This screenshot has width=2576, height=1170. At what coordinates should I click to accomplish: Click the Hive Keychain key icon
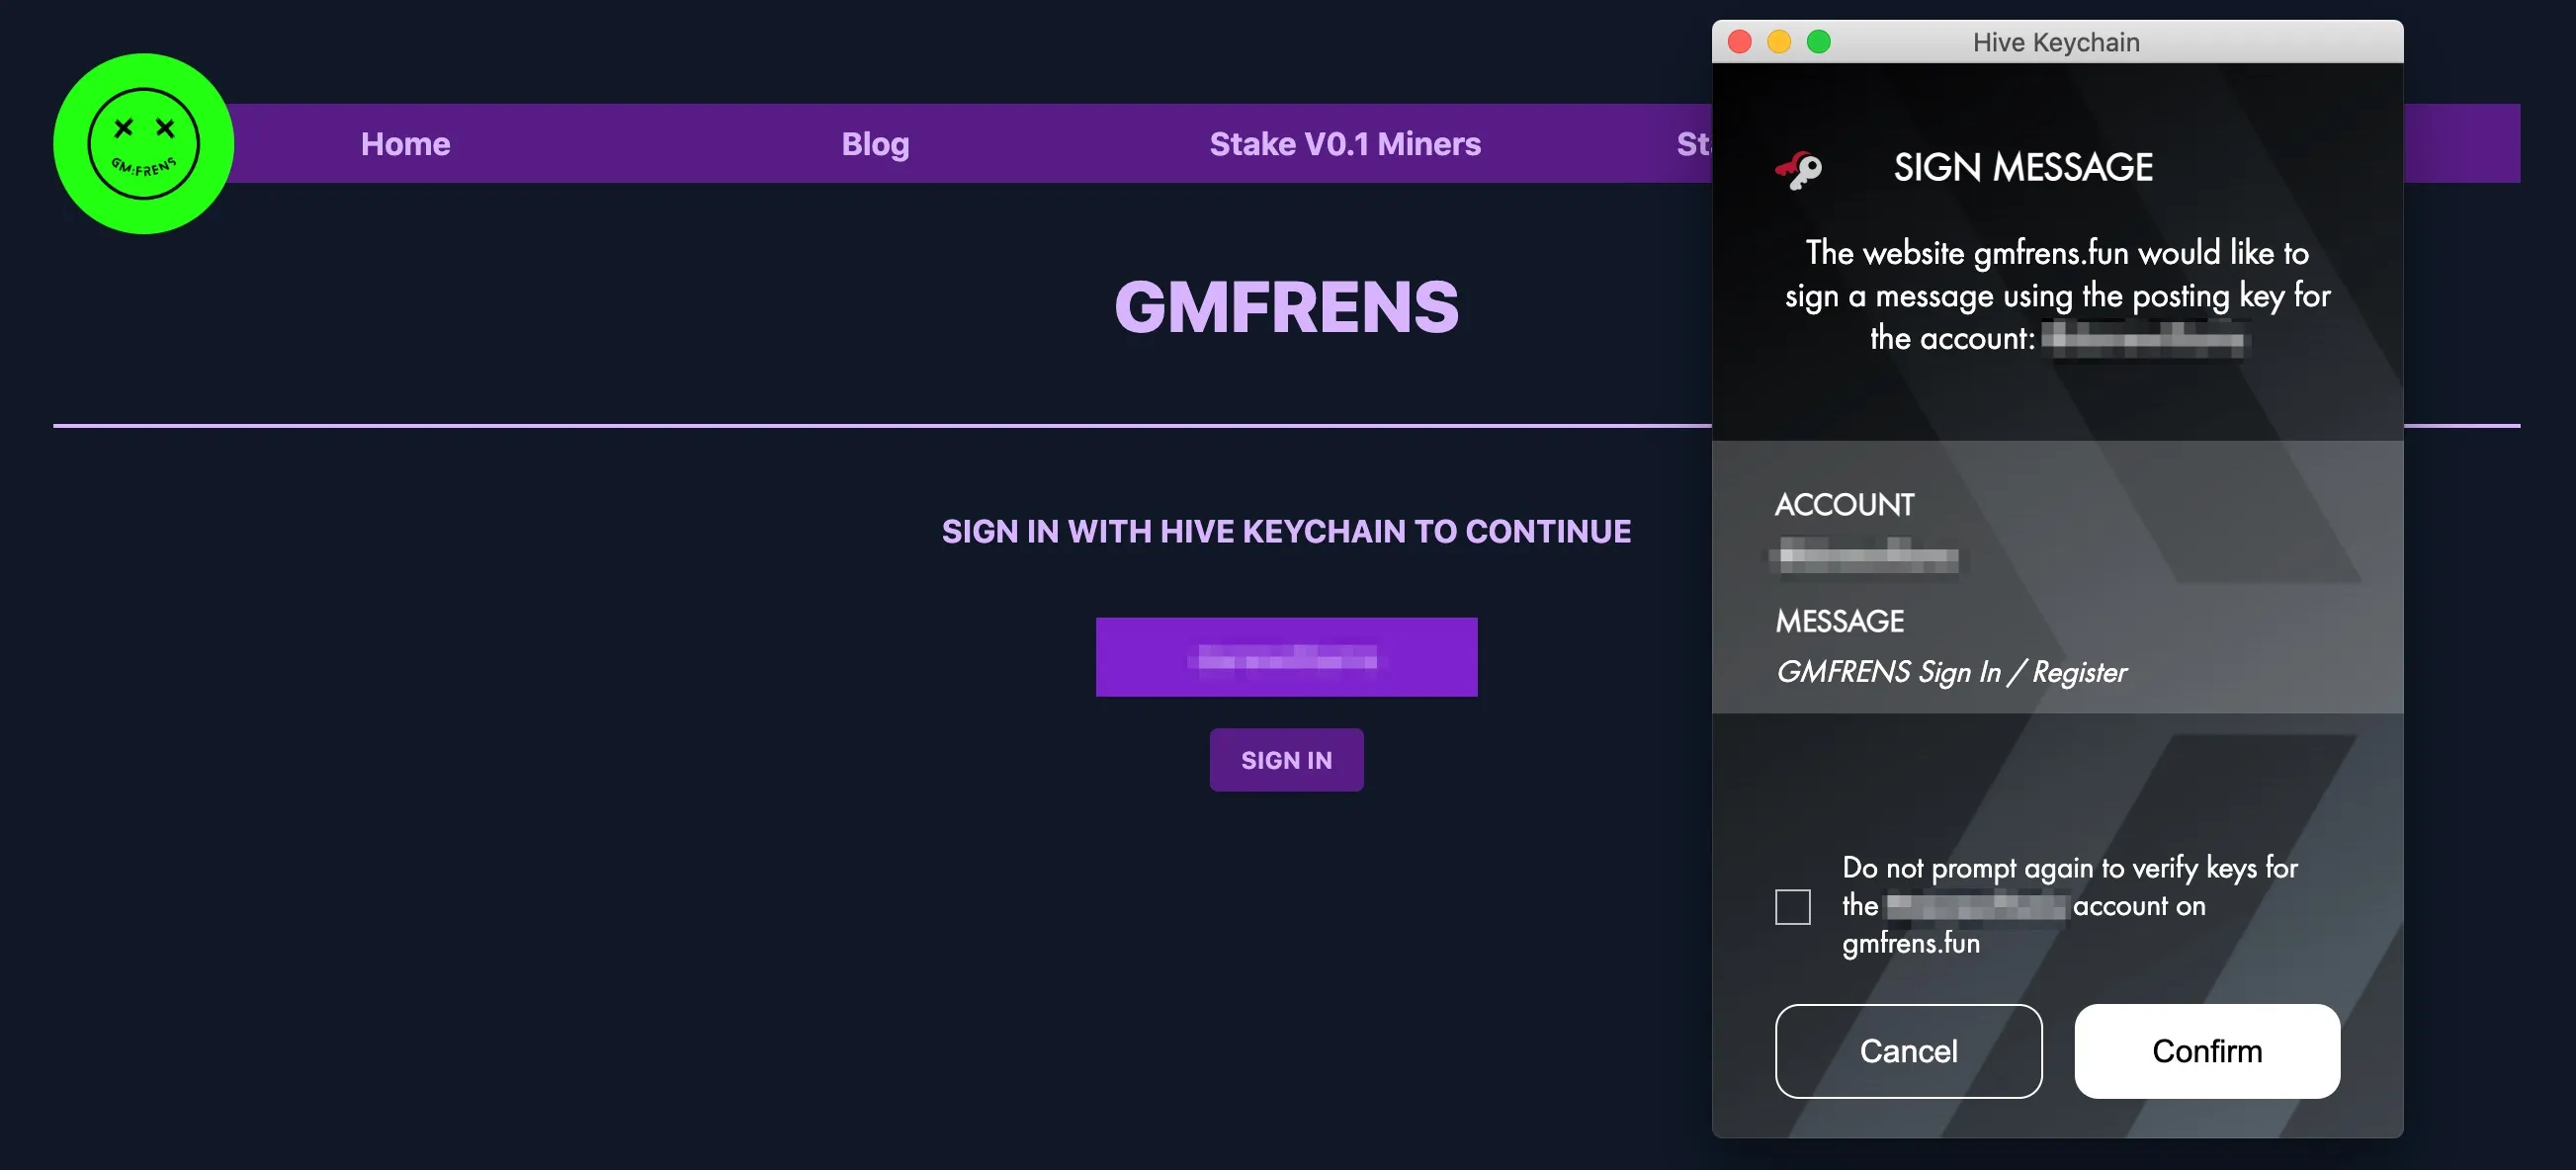click(x=1798, y=169)
